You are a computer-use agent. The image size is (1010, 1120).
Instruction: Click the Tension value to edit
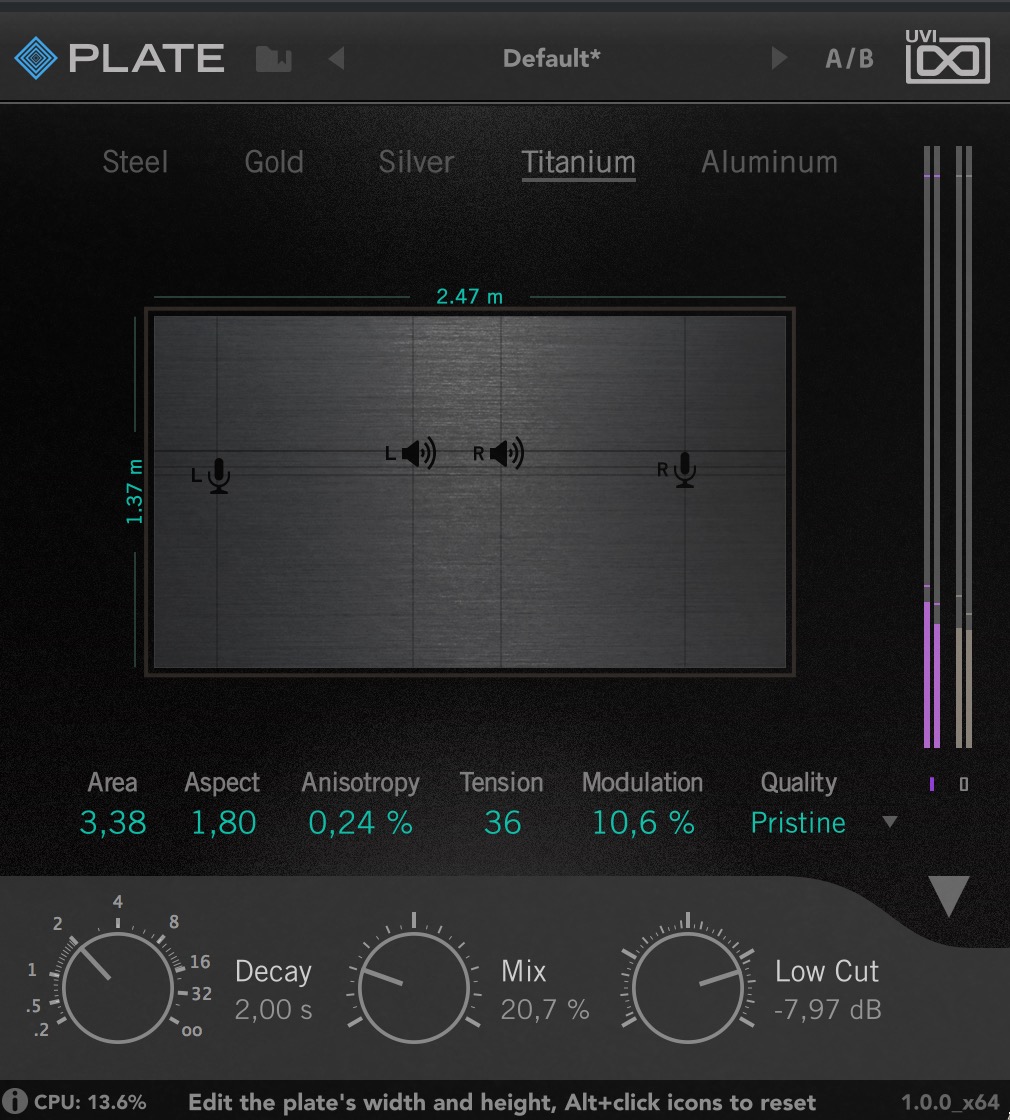[x=502, y=822]
